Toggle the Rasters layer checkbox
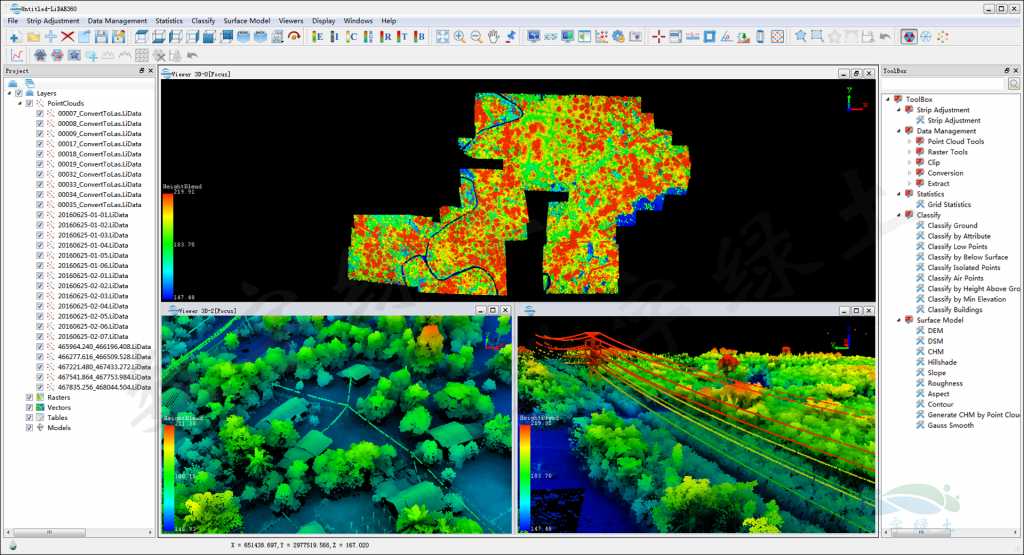 [29, 397]
